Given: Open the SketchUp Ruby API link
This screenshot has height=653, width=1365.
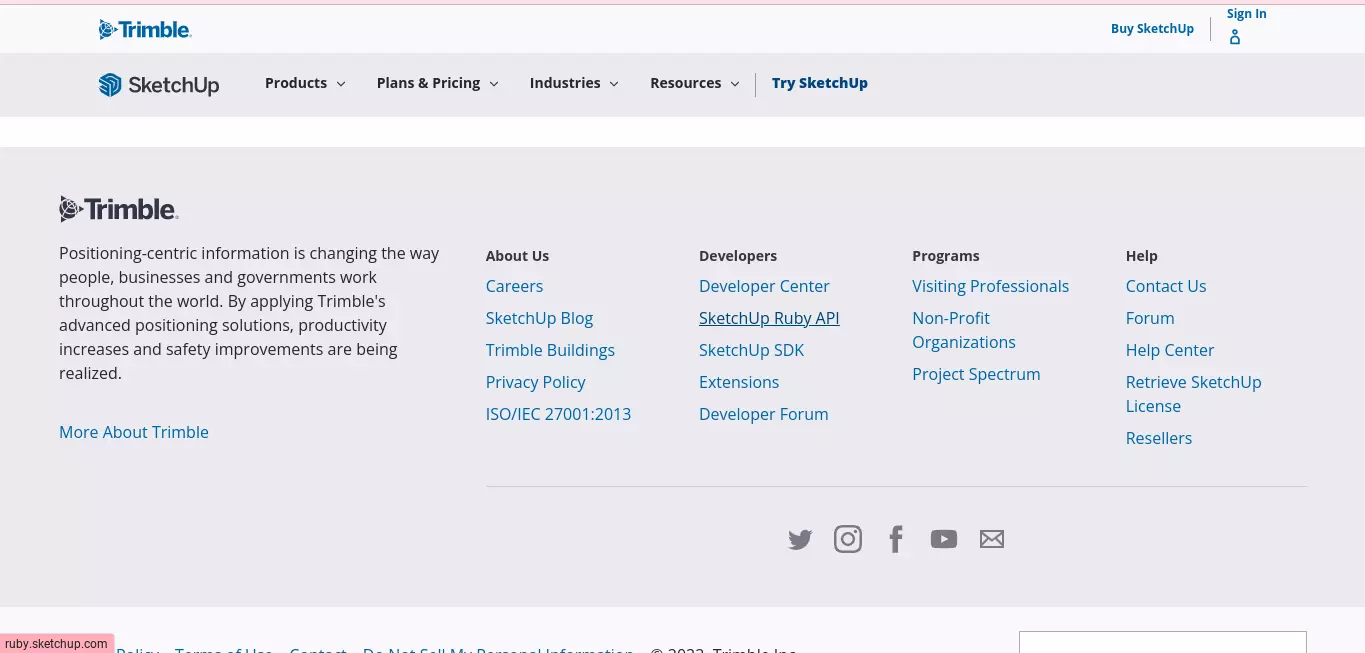Looking at the screenshot, I should tap(769, 318).
